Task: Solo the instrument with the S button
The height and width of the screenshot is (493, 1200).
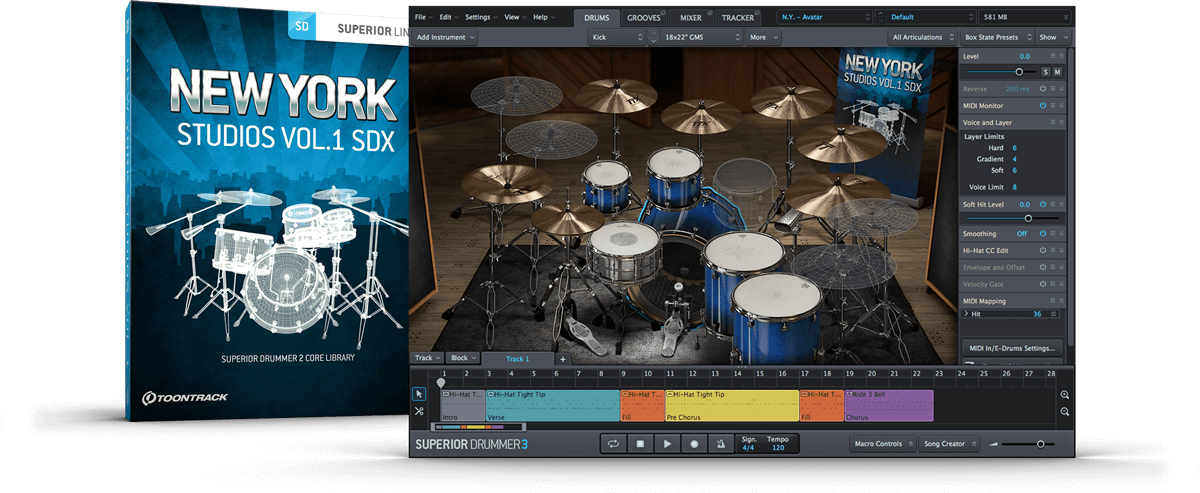Action: click(1046, 72)
